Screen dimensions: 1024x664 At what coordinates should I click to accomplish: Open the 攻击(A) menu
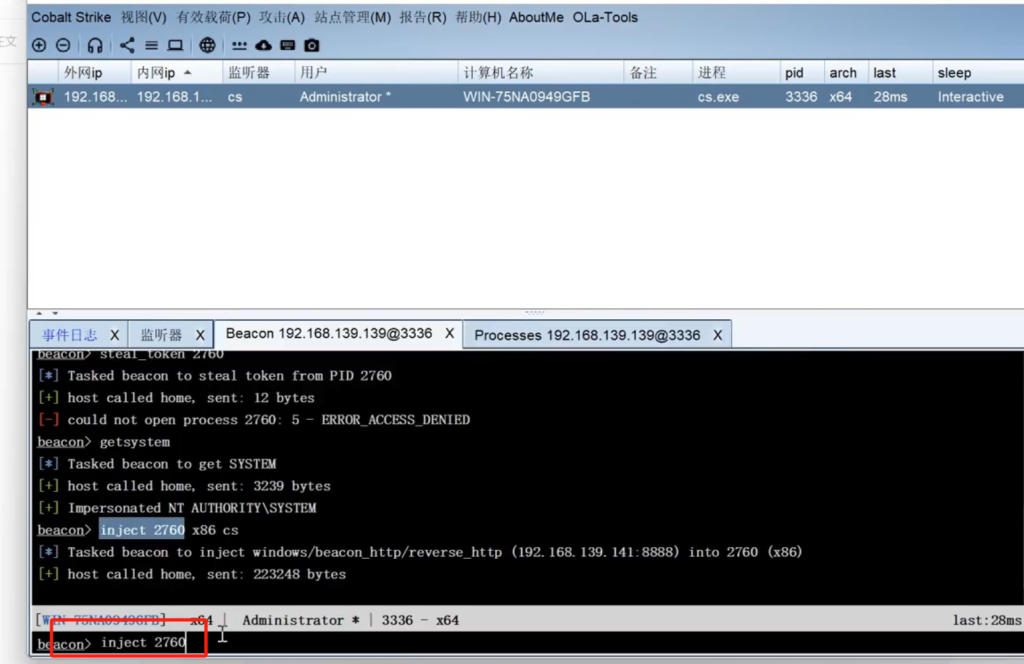tap(282, 18)
